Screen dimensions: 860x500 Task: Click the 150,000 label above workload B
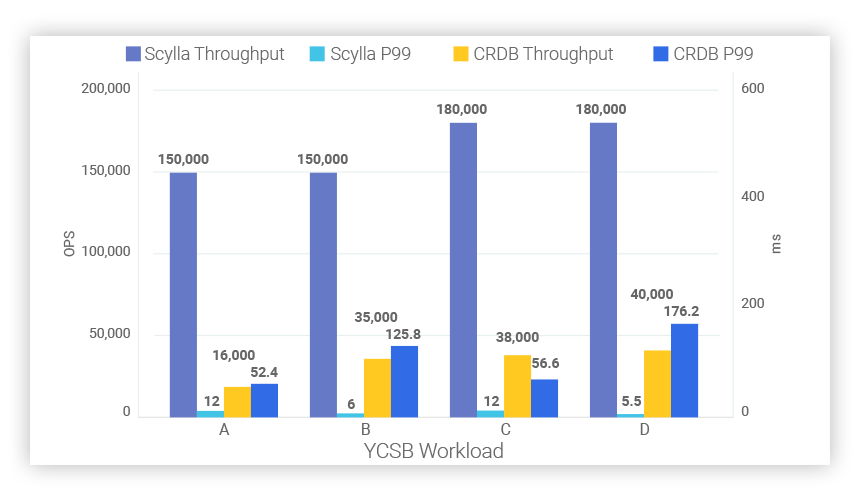click(322, 160)
